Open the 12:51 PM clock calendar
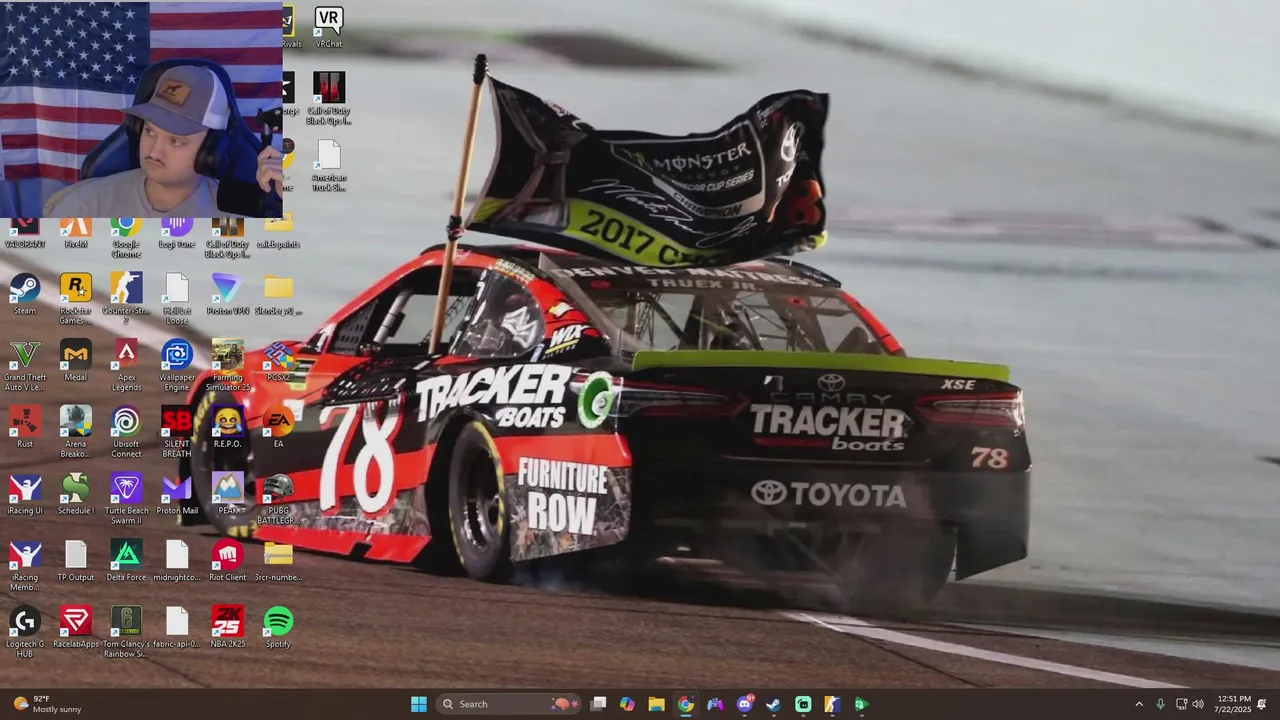 1234,704
